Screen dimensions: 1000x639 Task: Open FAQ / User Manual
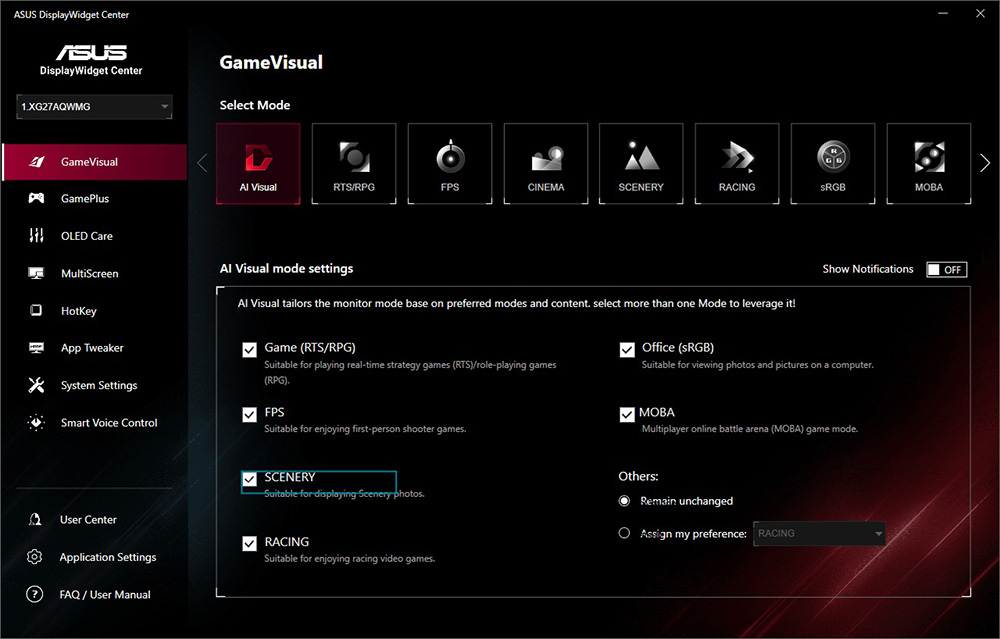[x=104, y=595]
